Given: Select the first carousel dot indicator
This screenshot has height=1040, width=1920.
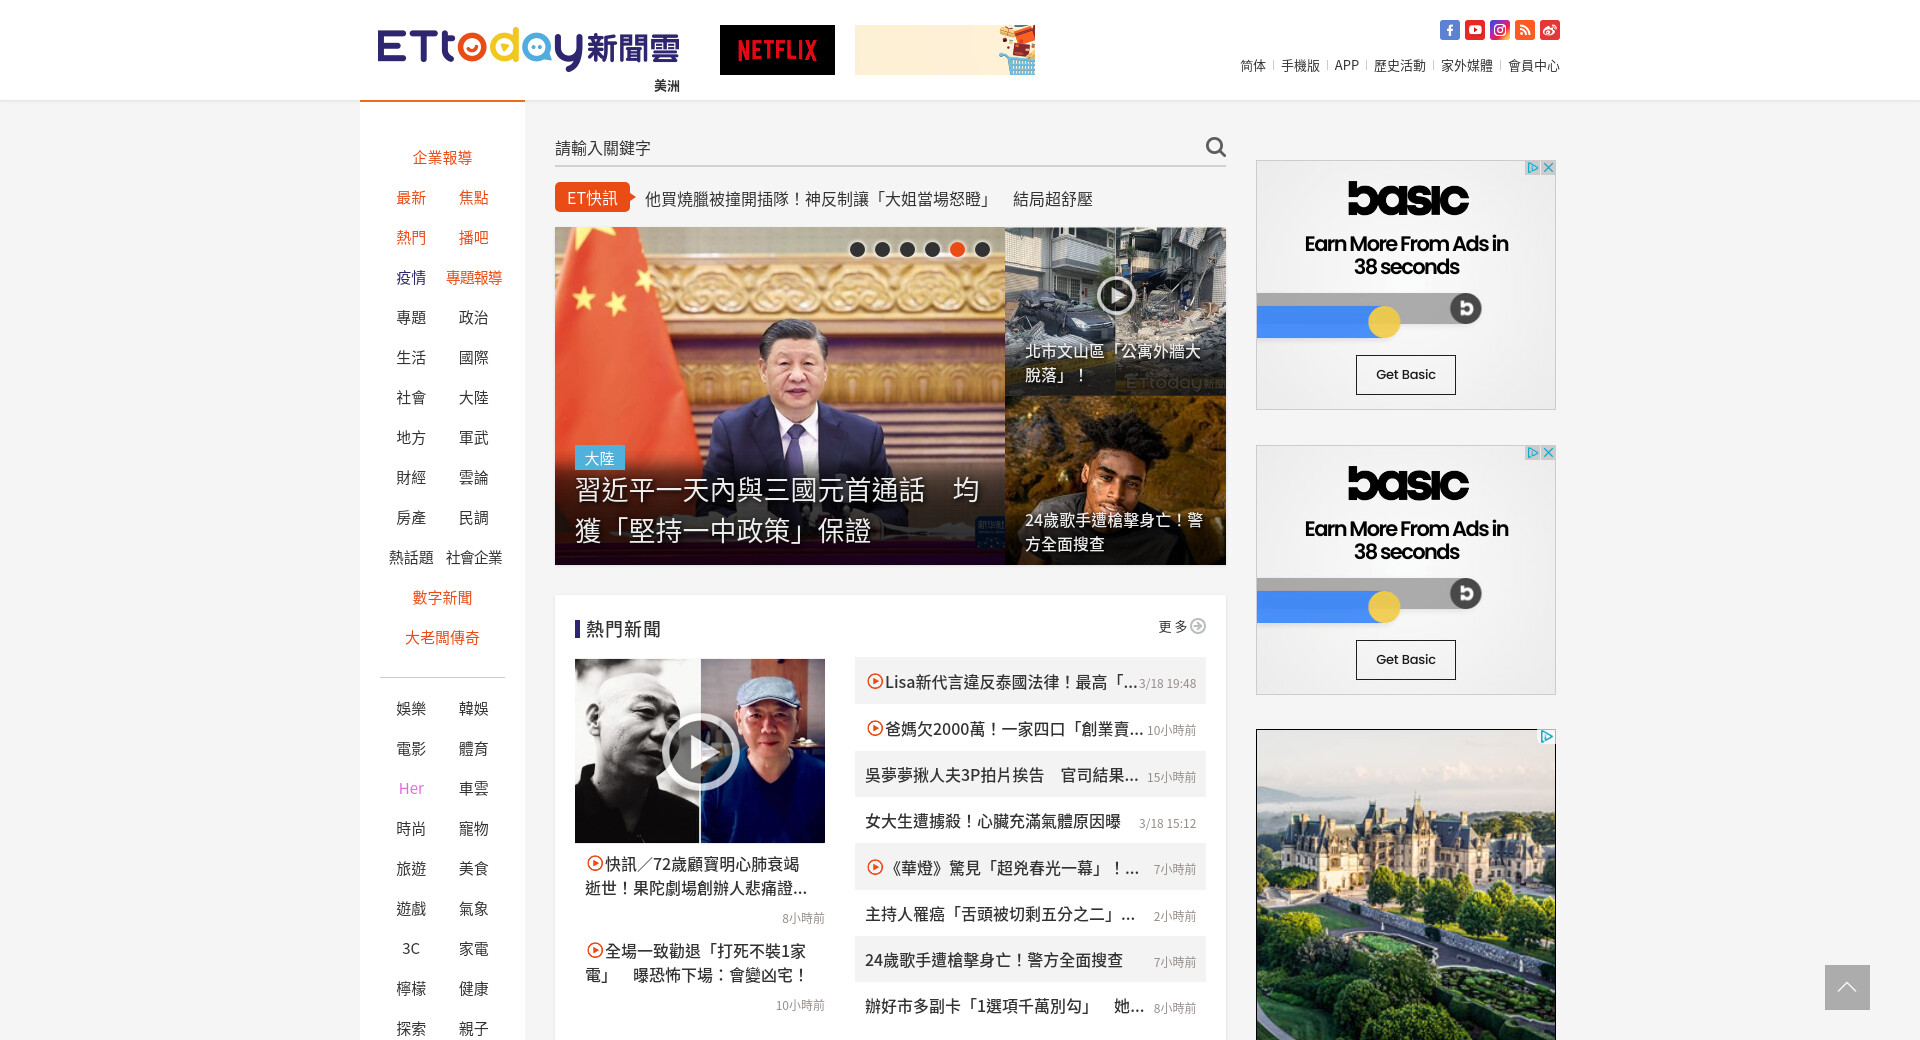Looking at the screenshot, I should pos(857,249).
